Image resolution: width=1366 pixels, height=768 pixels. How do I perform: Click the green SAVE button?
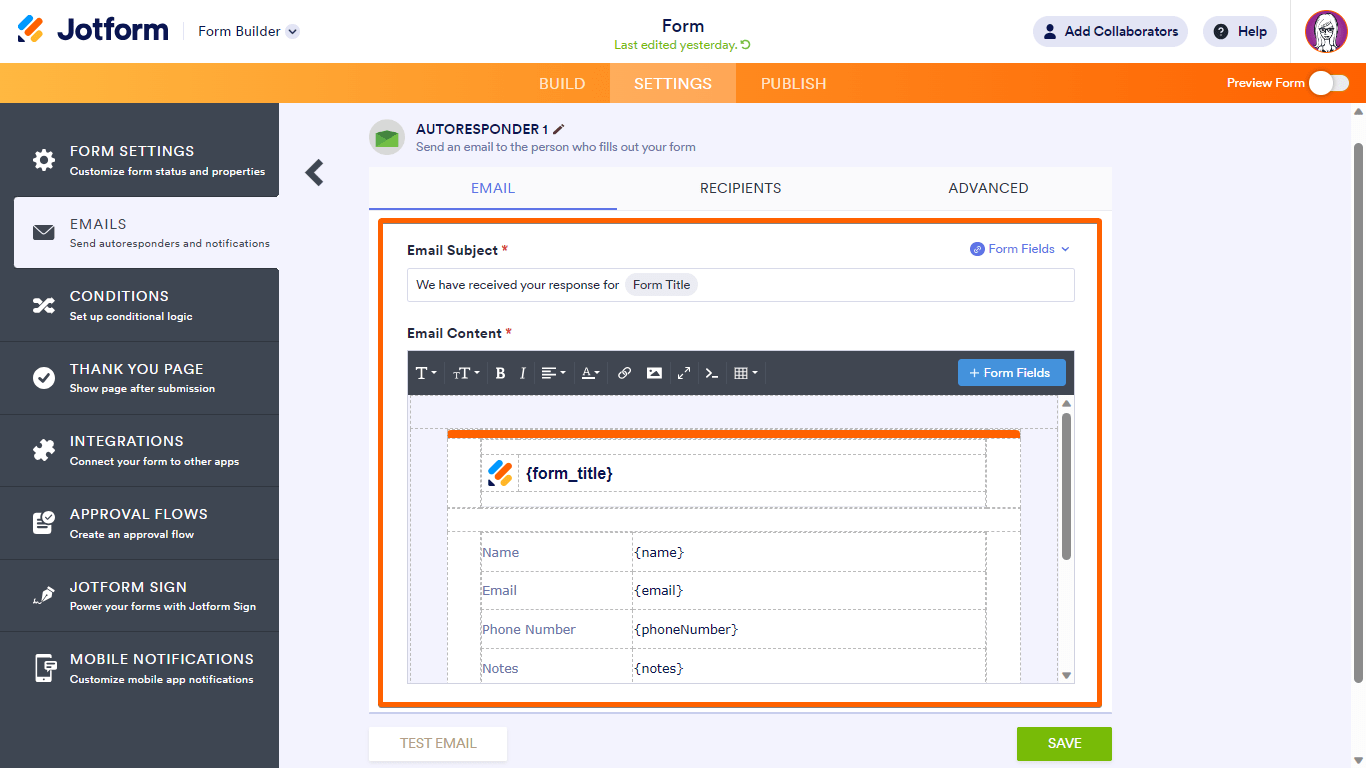(x=1064, y=743)
